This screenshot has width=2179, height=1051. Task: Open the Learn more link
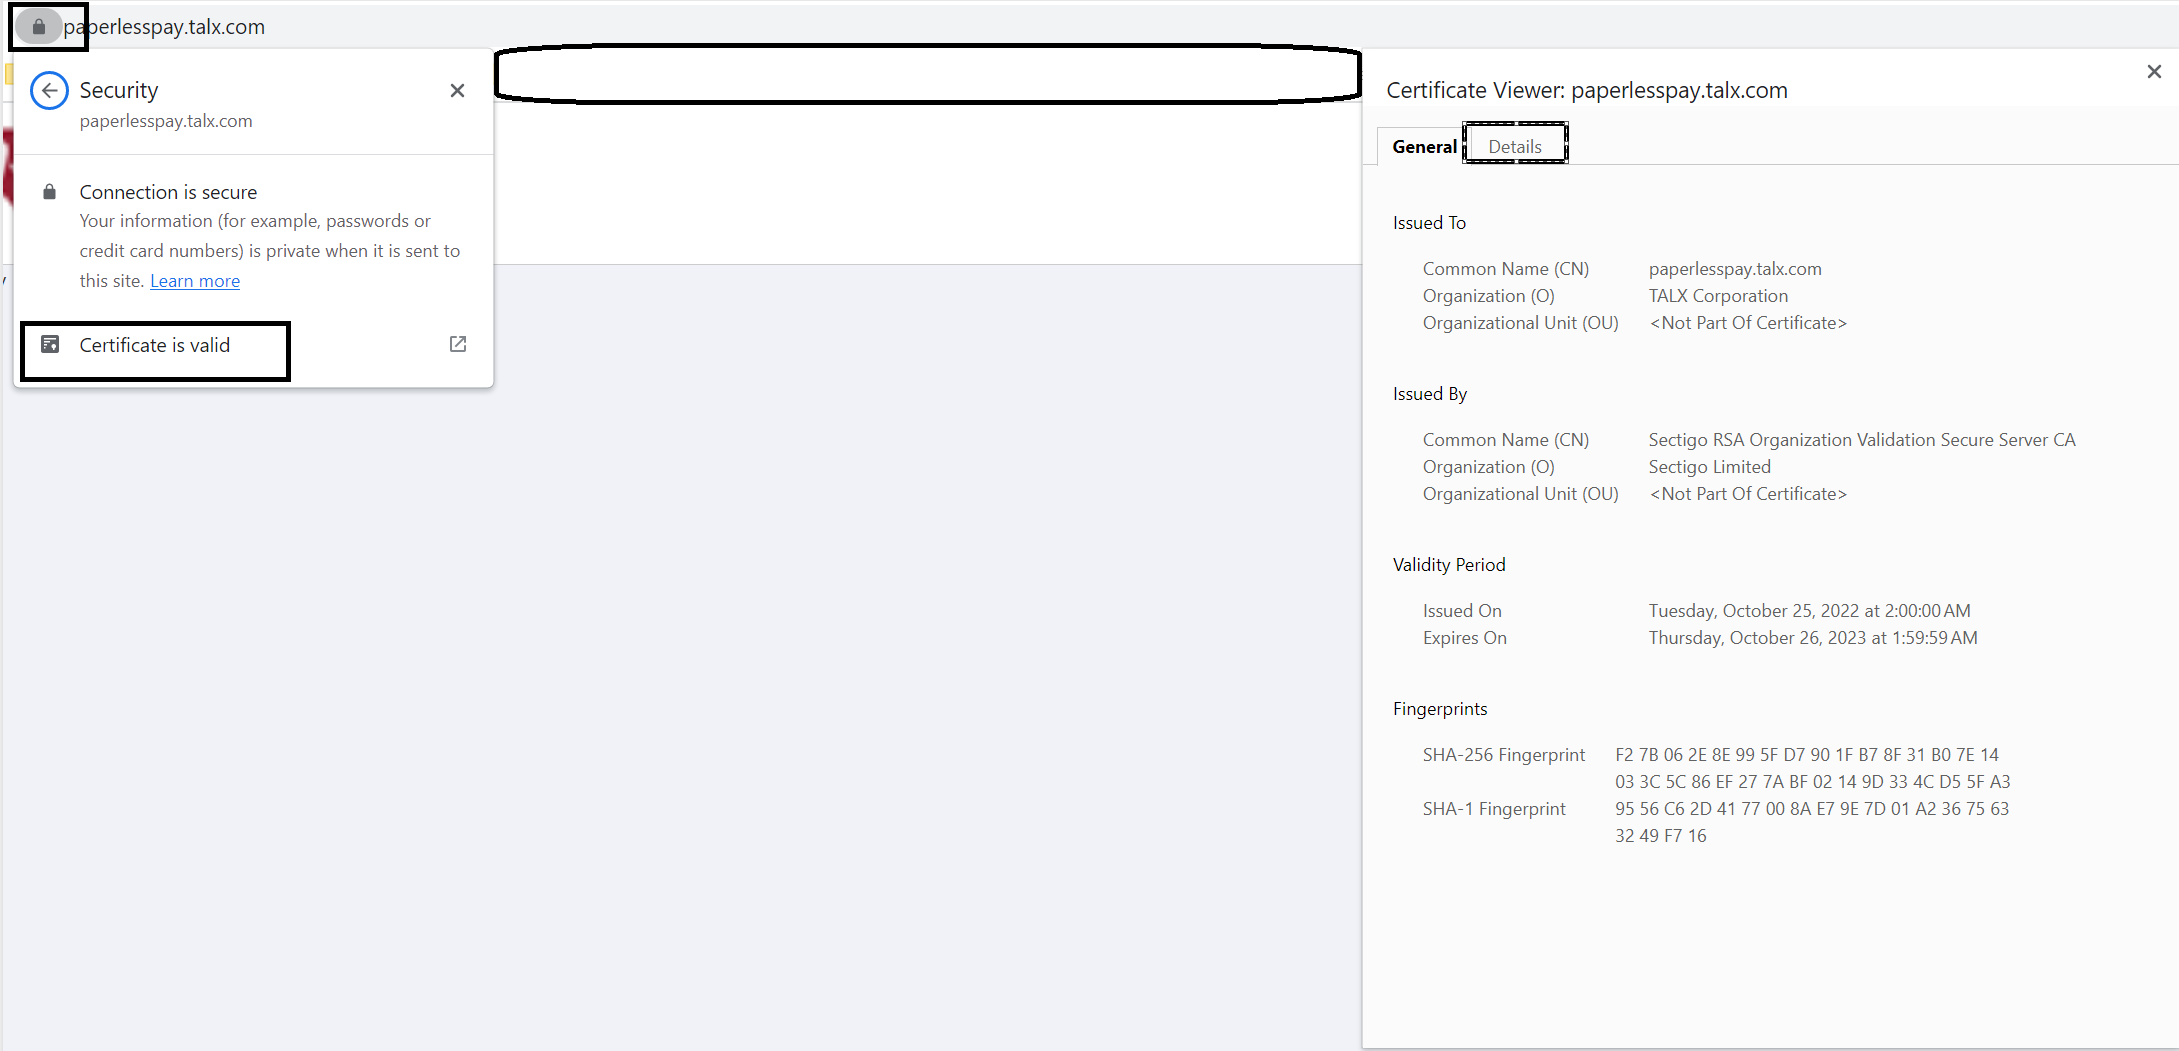(195, 281)
